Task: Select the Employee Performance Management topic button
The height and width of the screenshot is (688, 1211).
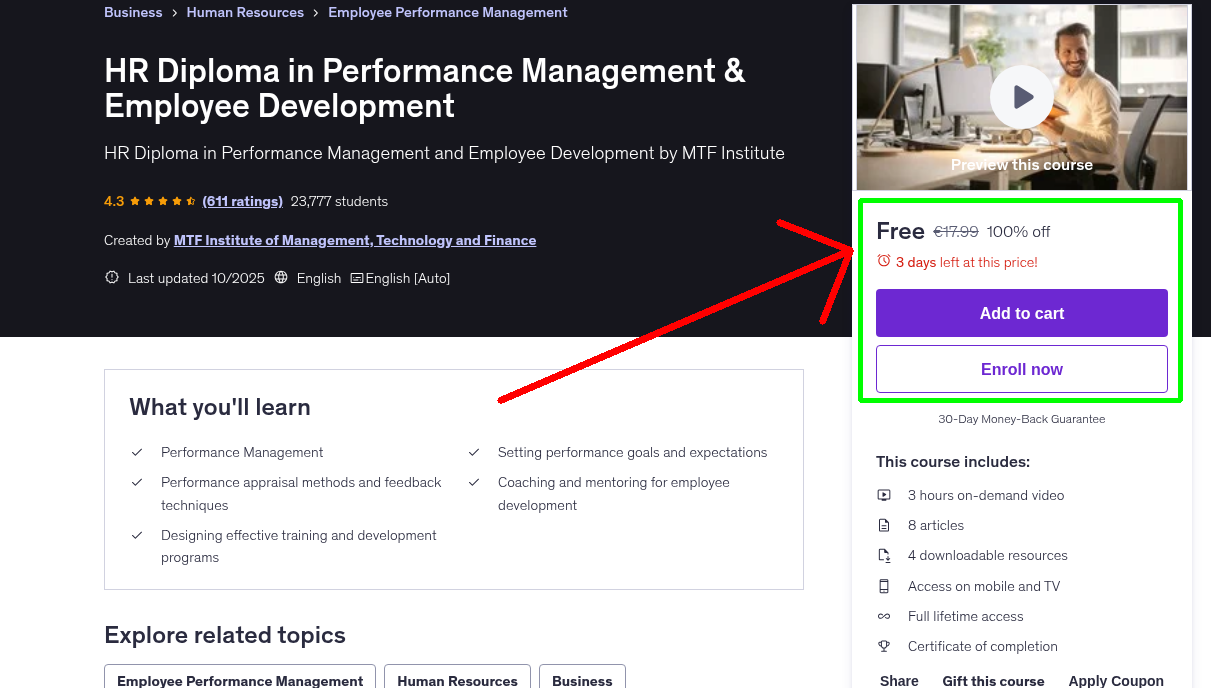Action: coord(240,680)
